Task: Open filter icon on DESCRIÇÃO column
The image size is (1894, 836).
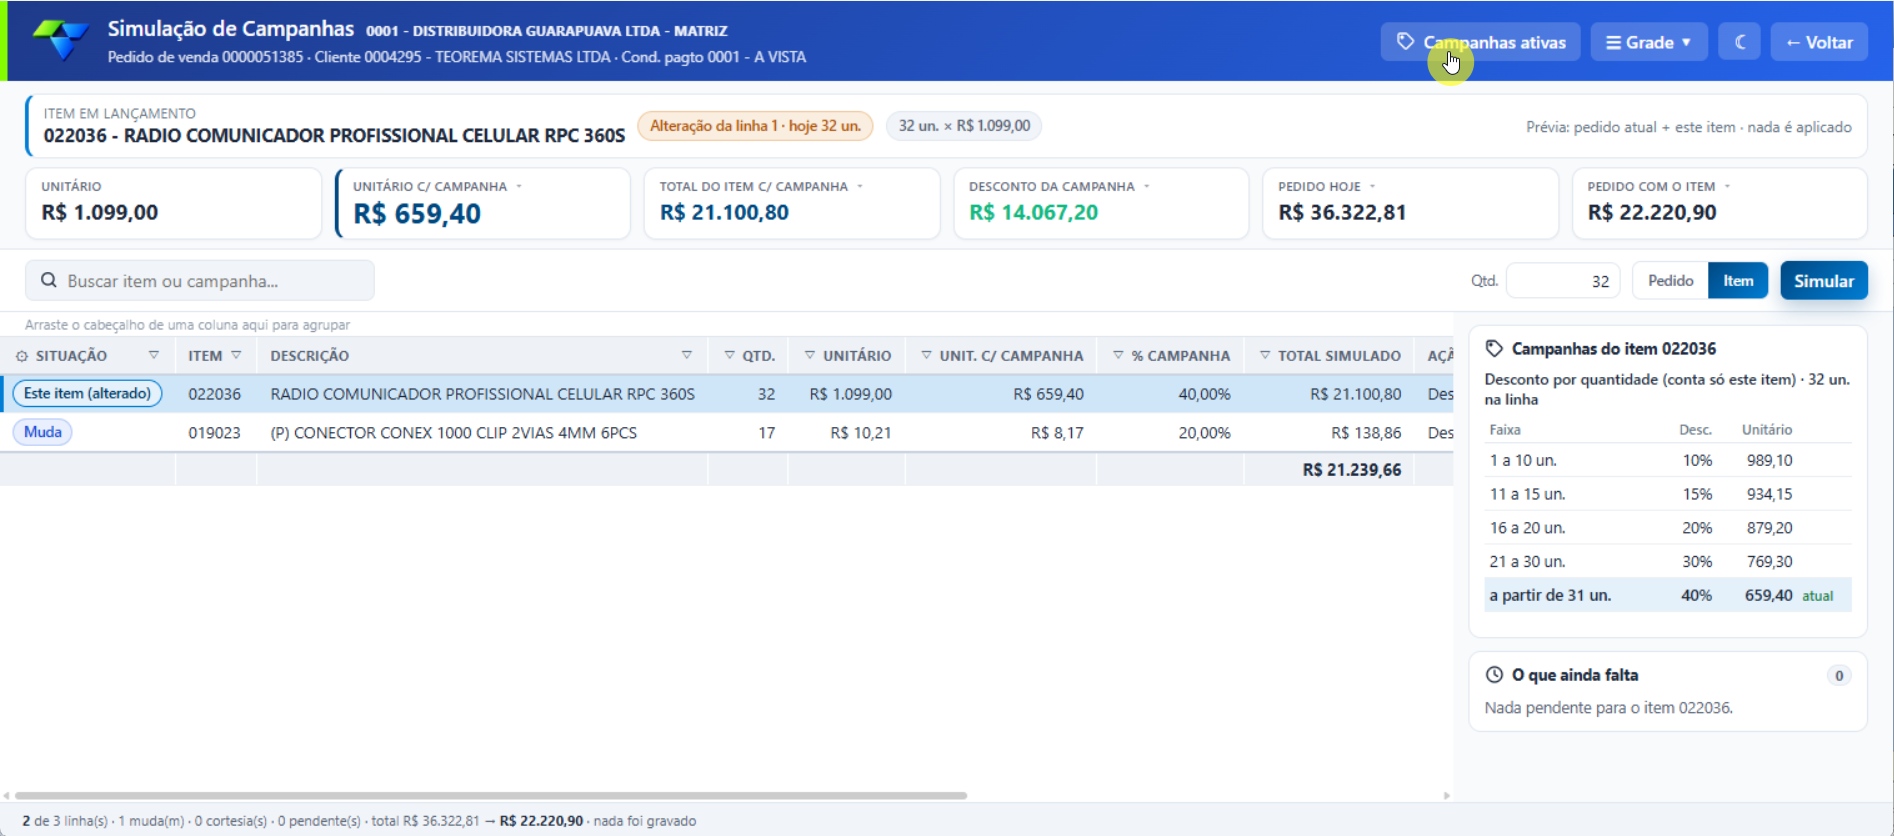Action: [687, 355]
